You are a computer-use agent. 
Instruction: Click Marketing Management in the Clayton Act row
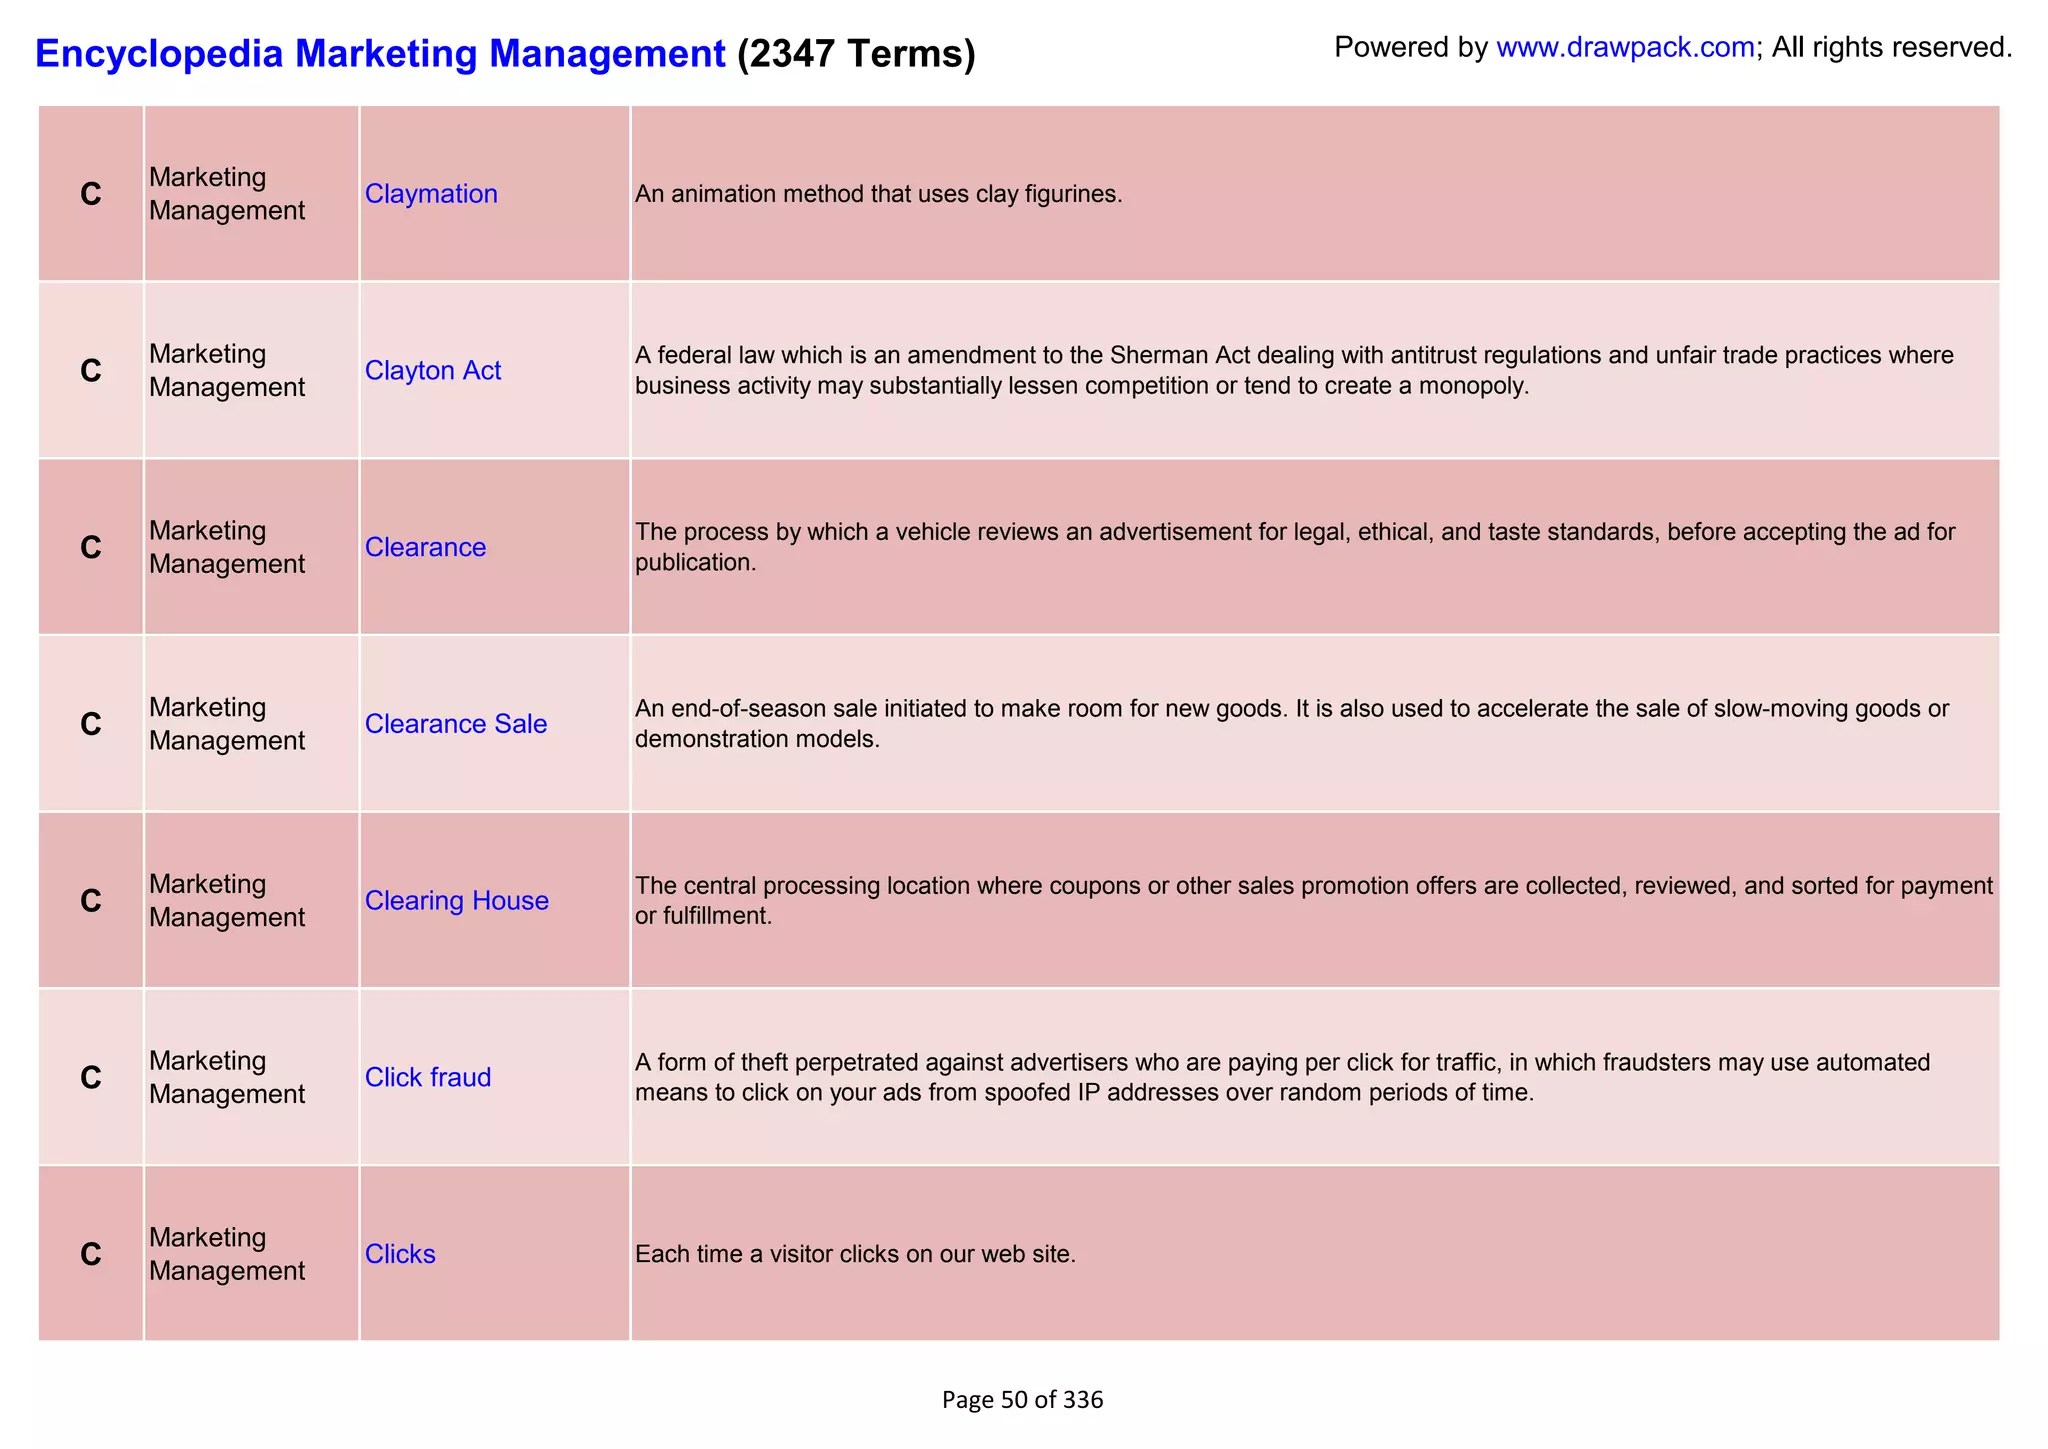(x=227, y=371)
